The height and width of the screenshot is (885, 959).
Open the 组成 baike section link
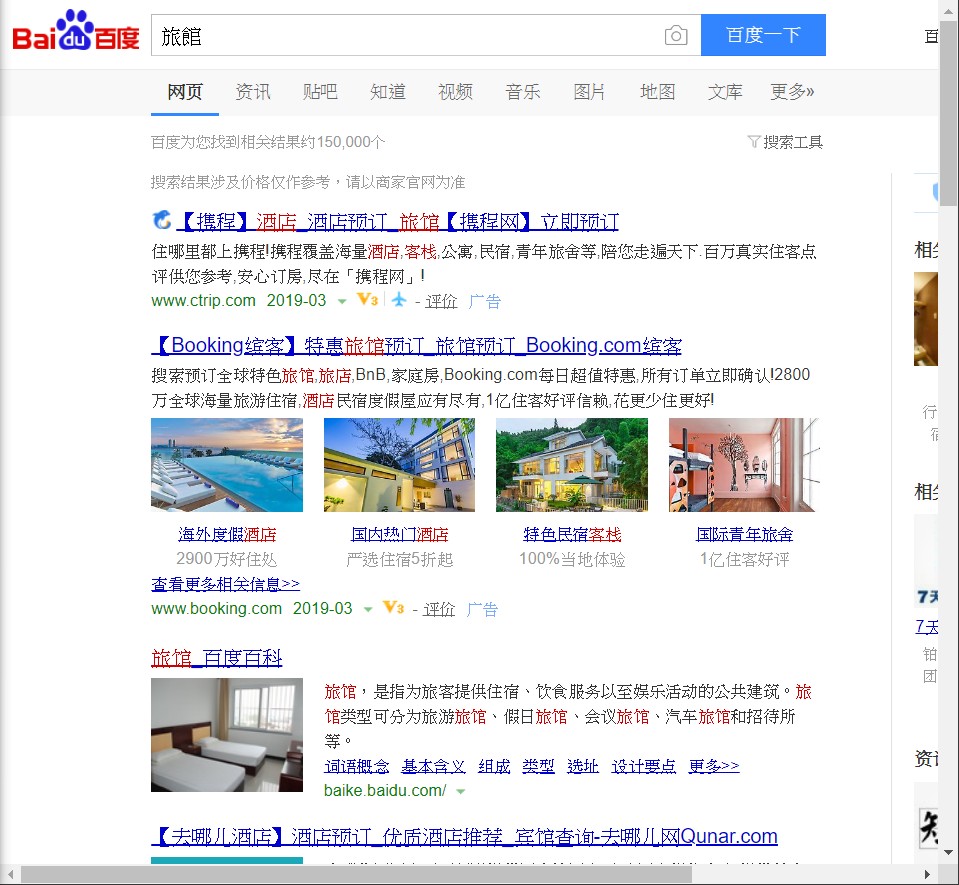[494, 766]
